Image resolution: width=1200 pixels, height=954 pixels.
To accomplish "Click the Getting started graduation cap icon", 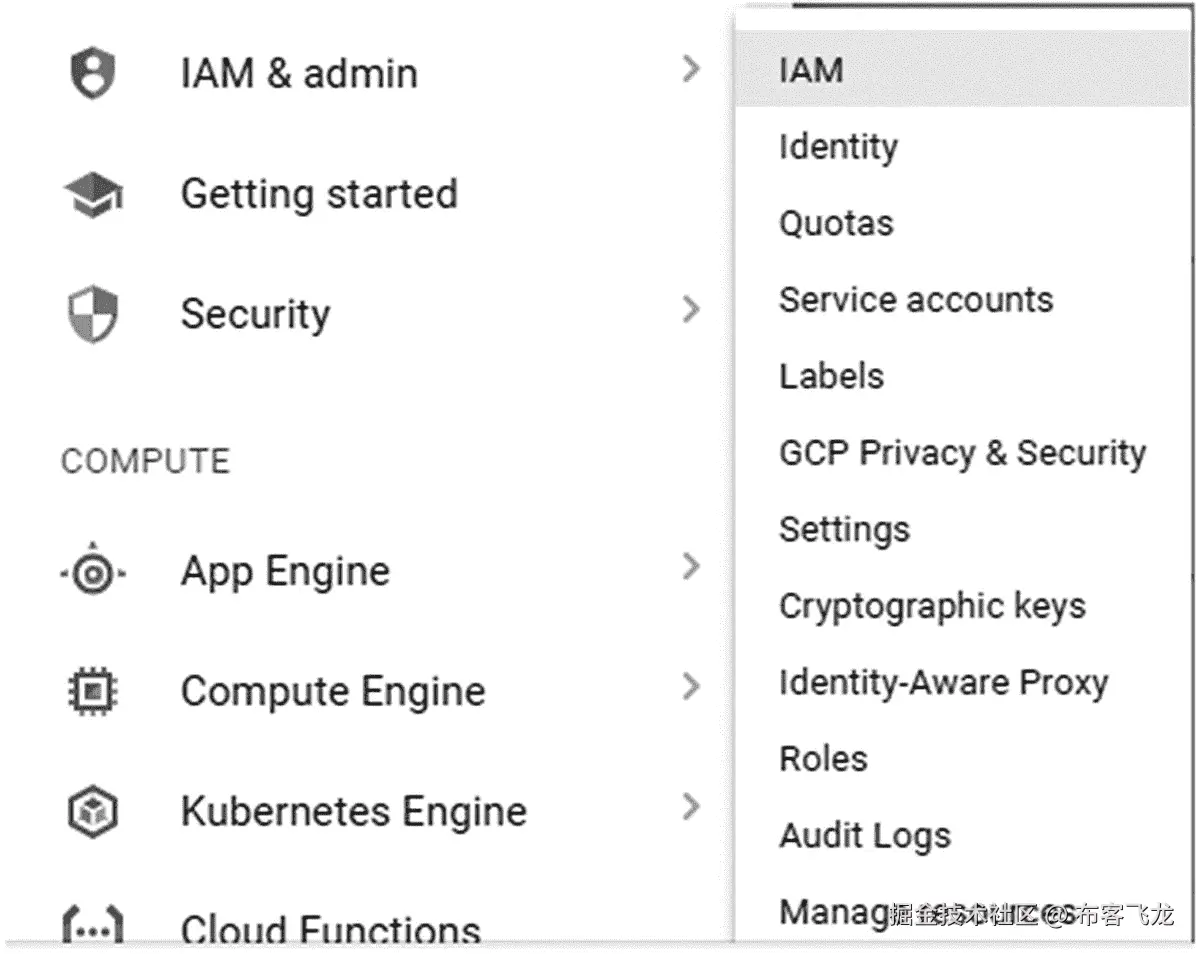I will click(92, 195).
